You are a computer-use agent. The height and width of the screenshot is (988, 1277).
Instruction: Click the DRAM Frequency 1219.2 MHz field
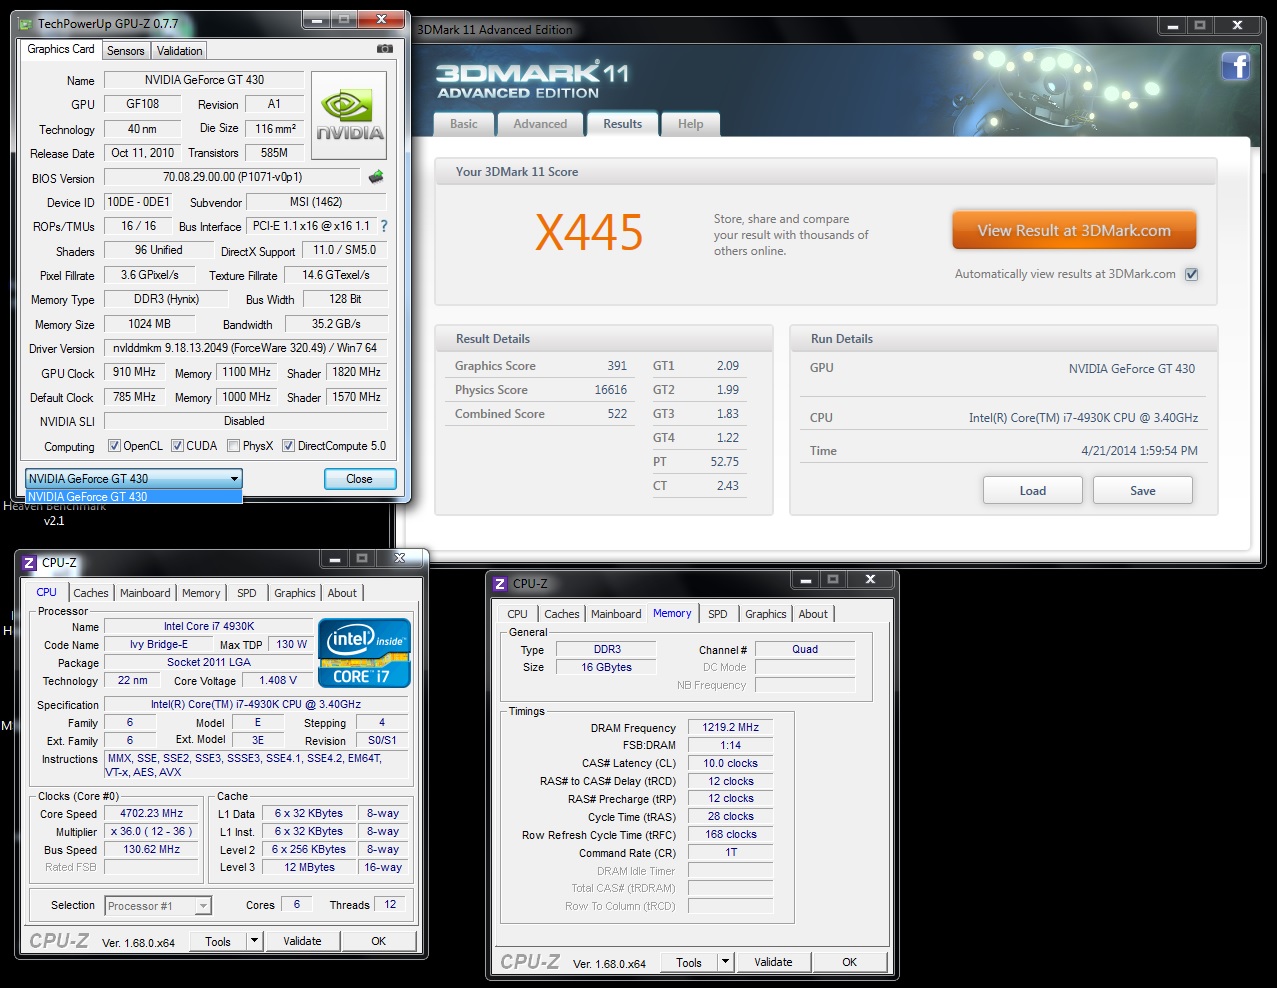click(730, 728)
